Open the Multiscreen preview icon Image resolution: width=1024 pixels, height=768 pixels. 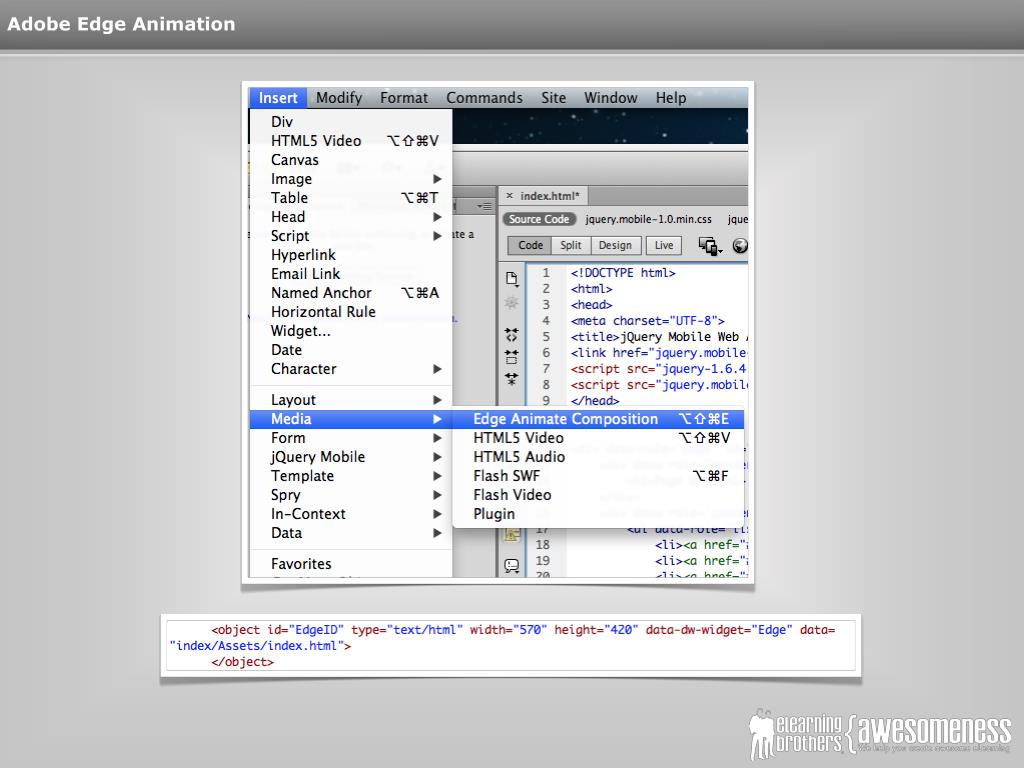tap(710, 246)
